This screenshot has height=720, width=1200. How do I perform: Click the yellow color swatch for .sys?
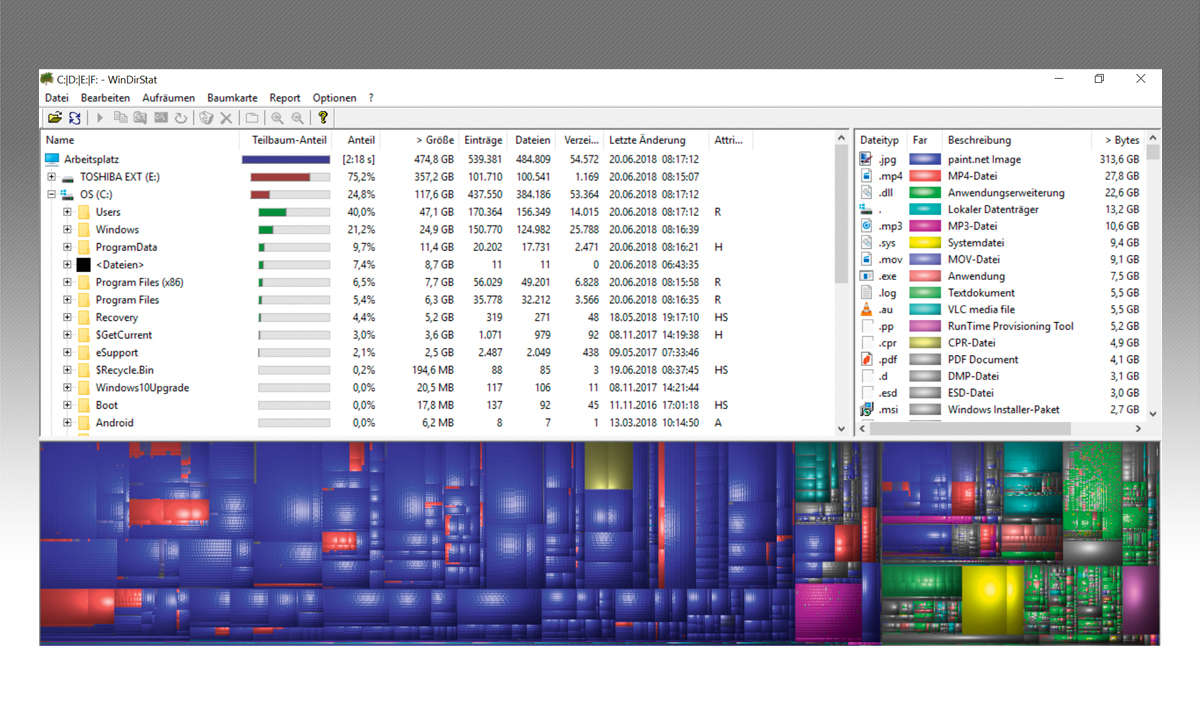[x=924, y=243]
